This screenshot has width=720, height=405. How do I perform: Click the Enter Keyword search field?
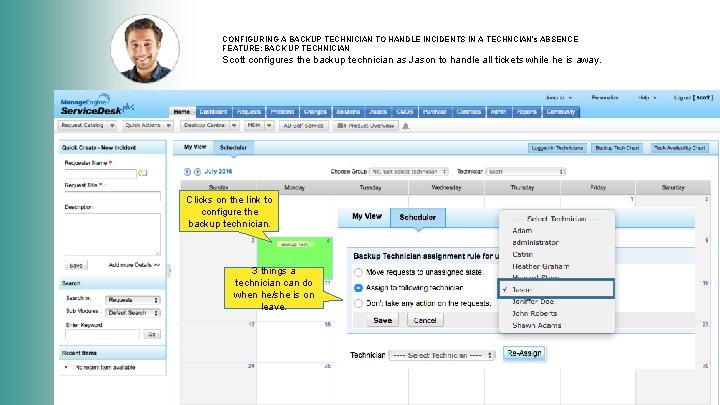pyautogui.click(x=102, y=334)
